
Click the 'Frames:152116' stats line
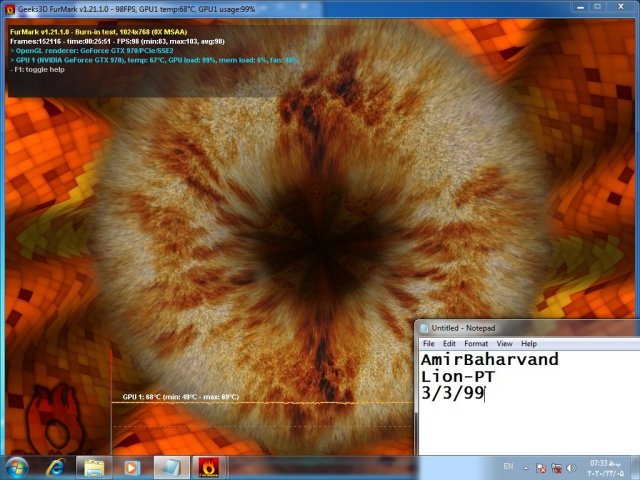click(x=117, y=41)
